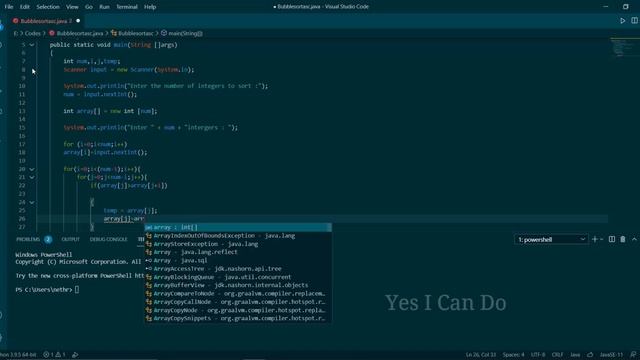
Task: Collapse the block fold at line 24
Action: click(x=32, y=202)
